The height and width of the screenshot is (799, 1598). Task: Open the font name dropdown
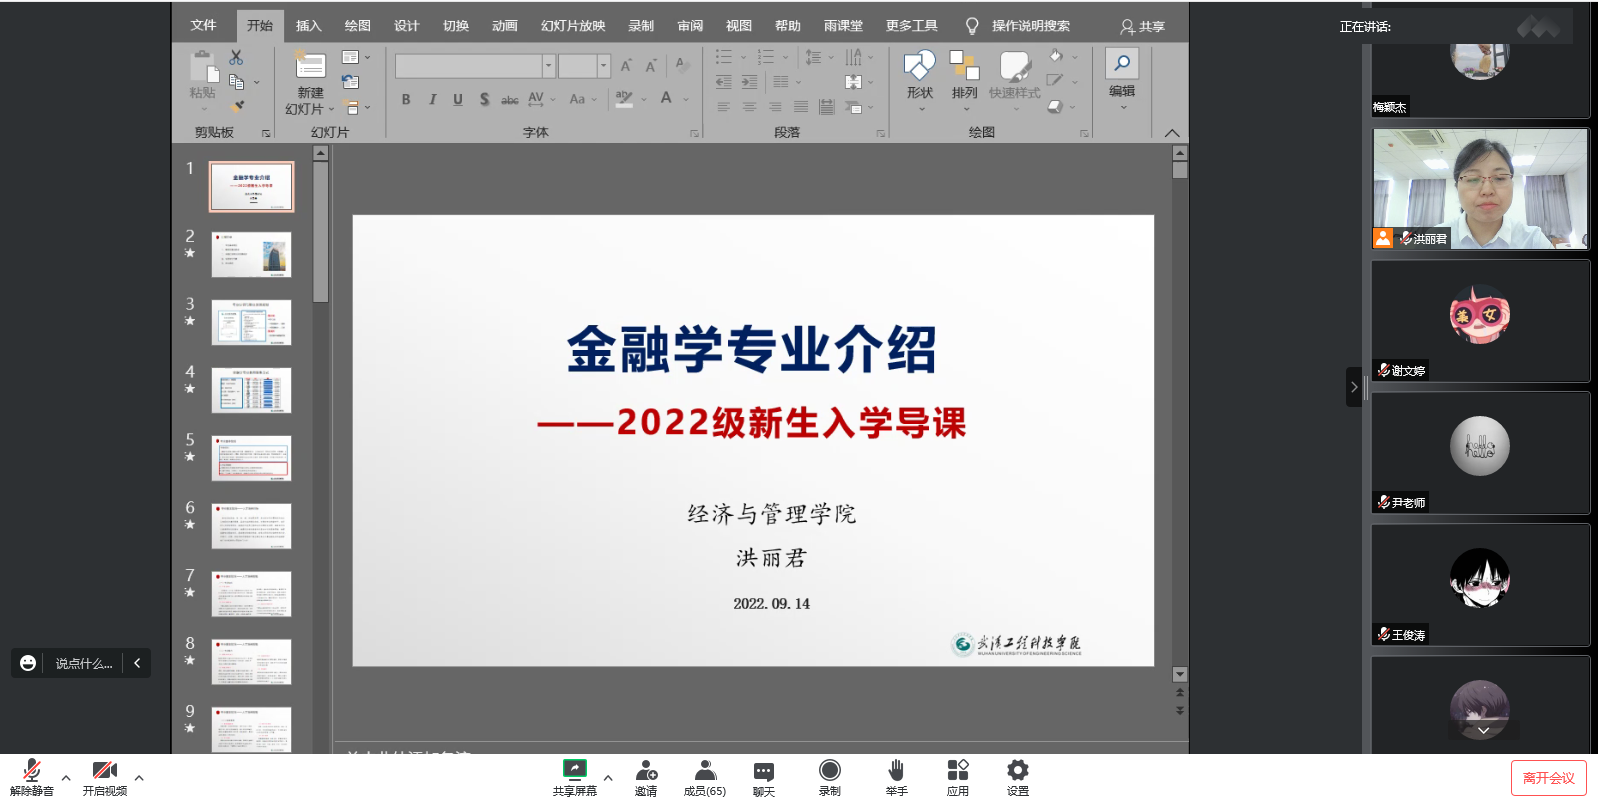point(548,66)
